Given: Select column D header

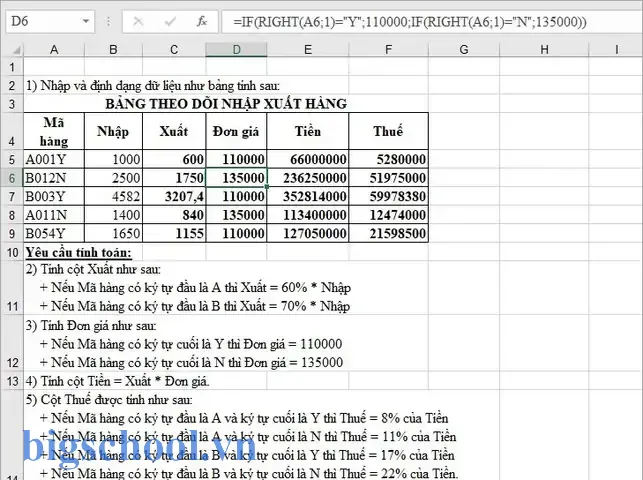Looking at the screenshot, I should click(x=236, y=50).
